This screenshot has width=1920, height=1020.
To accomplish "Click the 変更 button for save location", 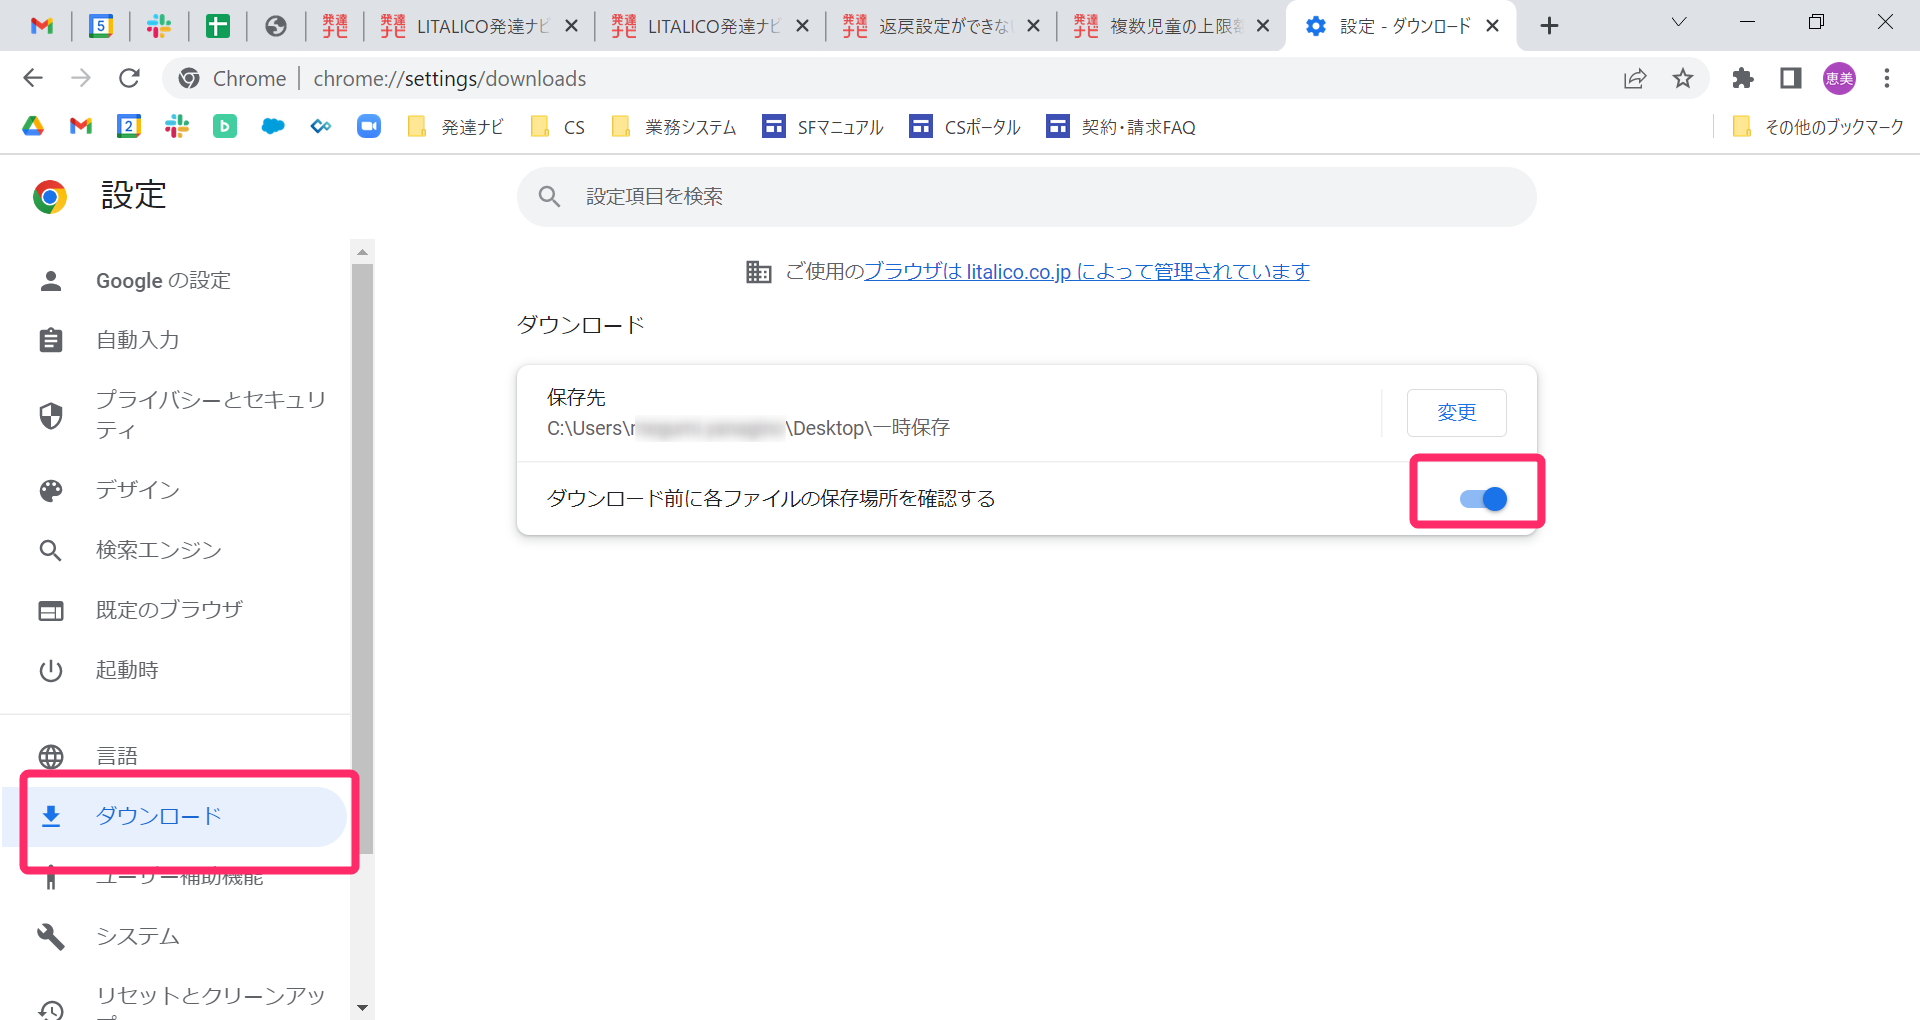I will pyautogui.click(x=1456, y=412).
